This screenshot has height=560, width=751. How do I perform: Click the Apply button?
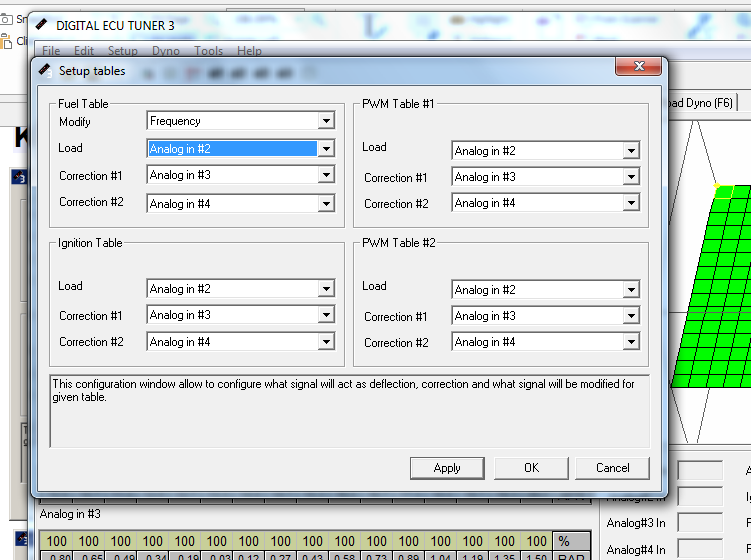(447, 468)
